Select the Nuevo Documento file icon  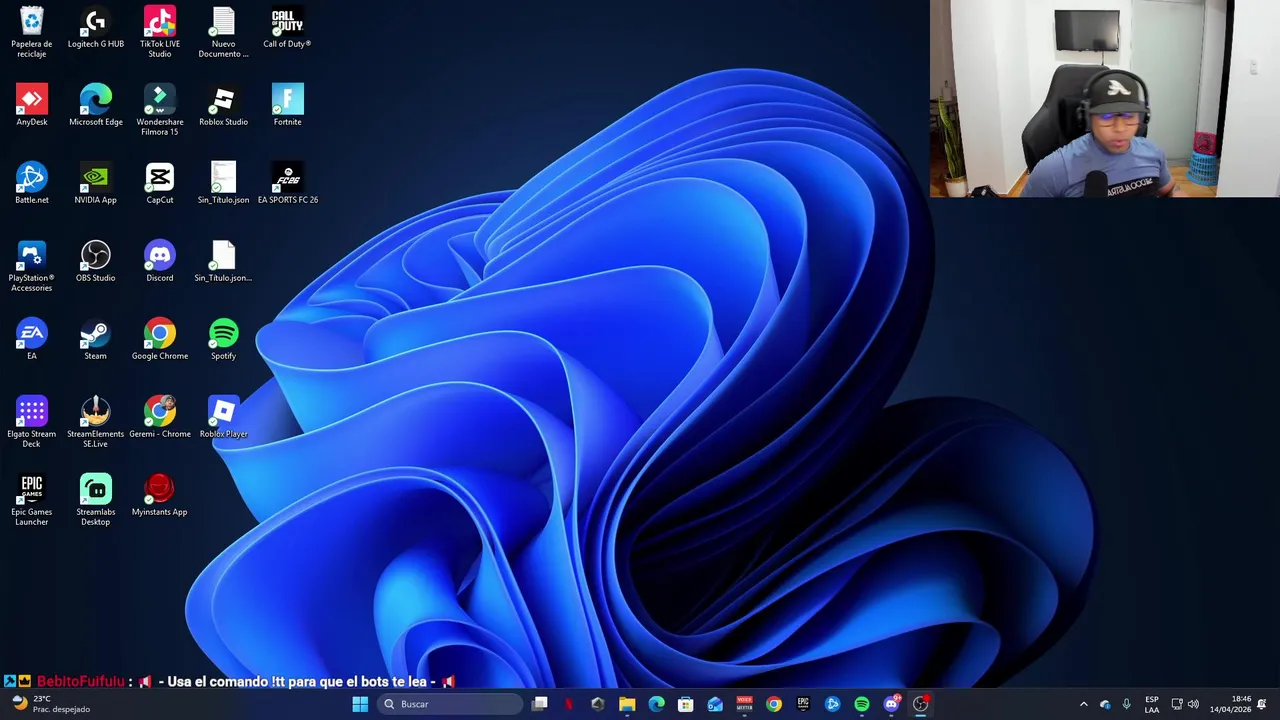[223, 32]
